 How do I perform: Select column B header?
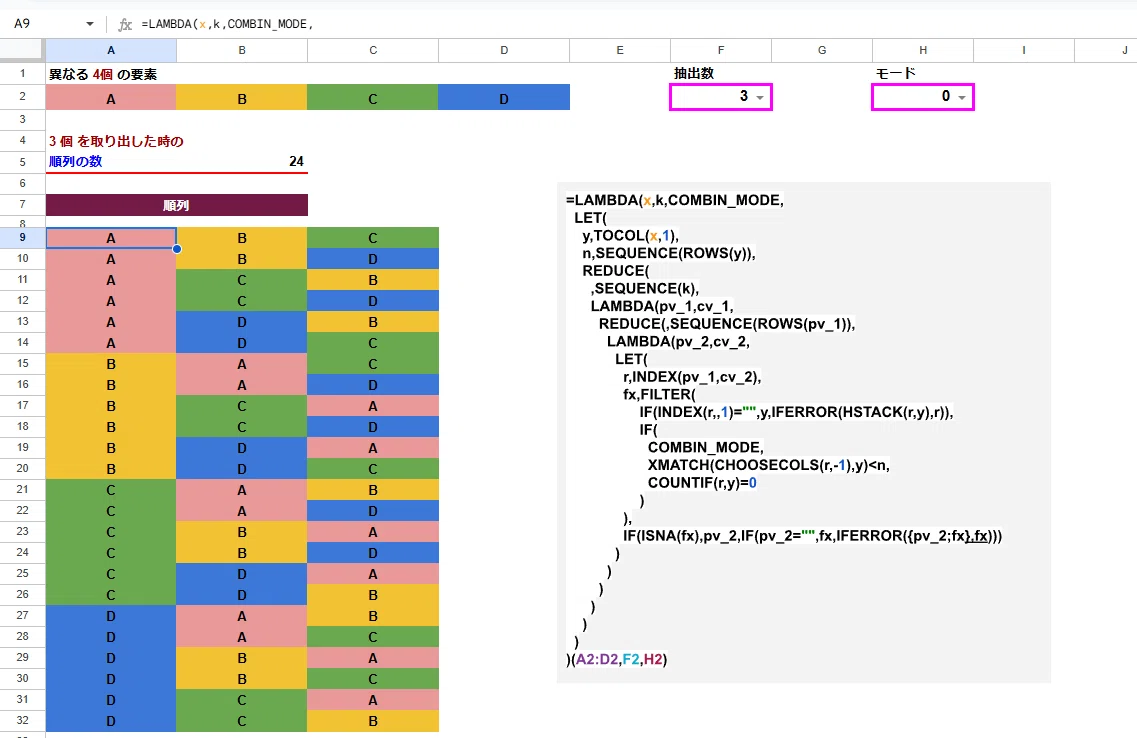click(242, 50)
